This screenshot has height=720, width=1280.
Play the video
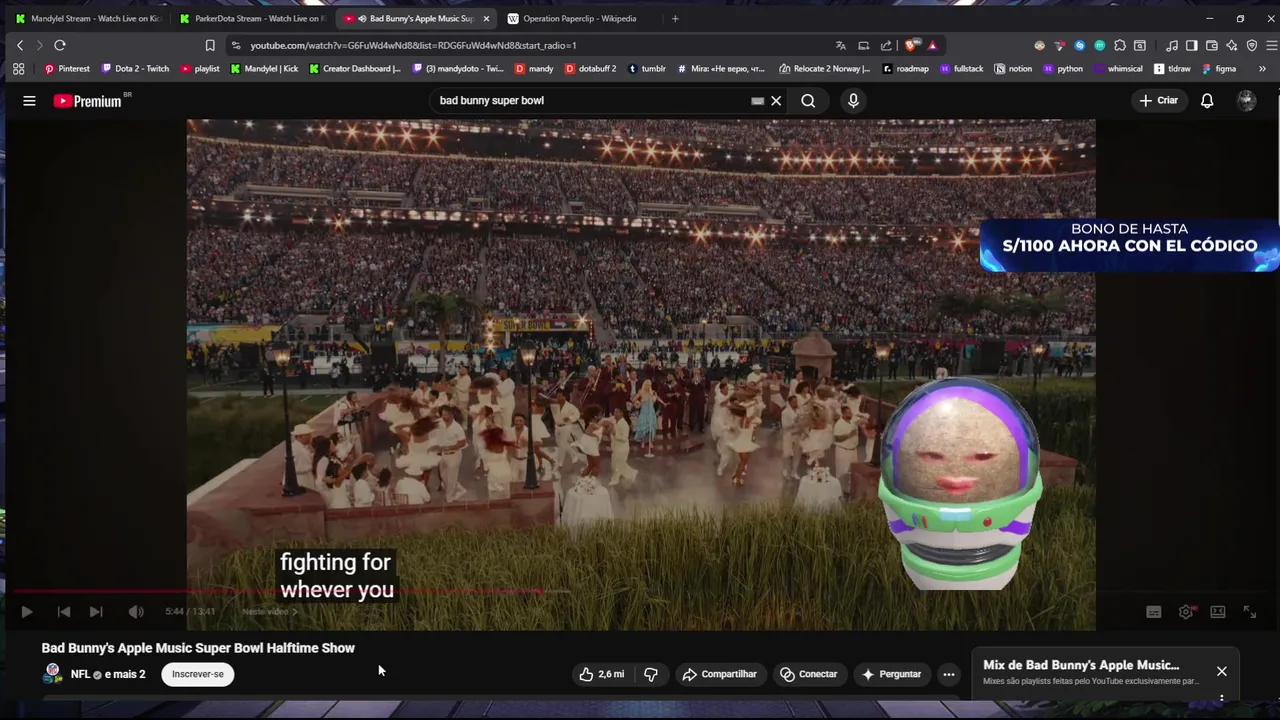(x=27, y=612)
